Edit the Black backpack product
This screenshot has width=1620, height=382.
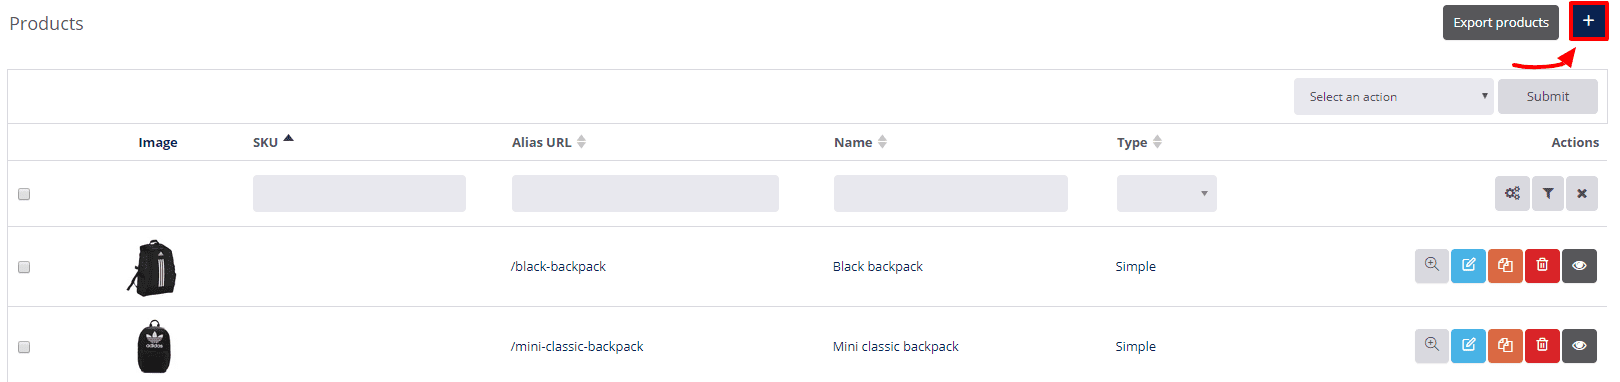(1468, 265)
